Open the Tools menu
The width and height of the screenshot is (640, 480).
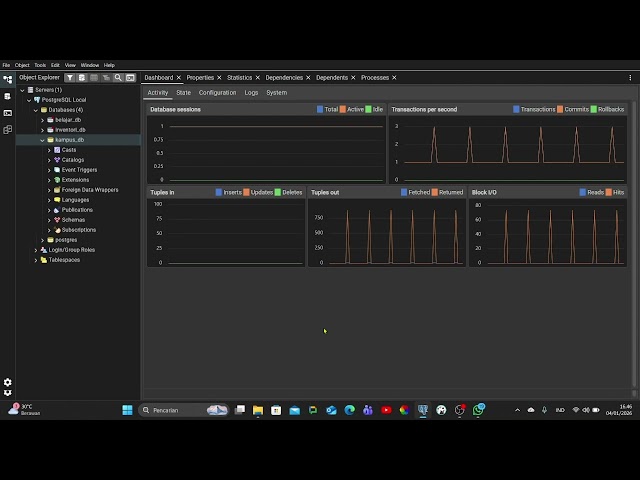click(x=40, y=65)
